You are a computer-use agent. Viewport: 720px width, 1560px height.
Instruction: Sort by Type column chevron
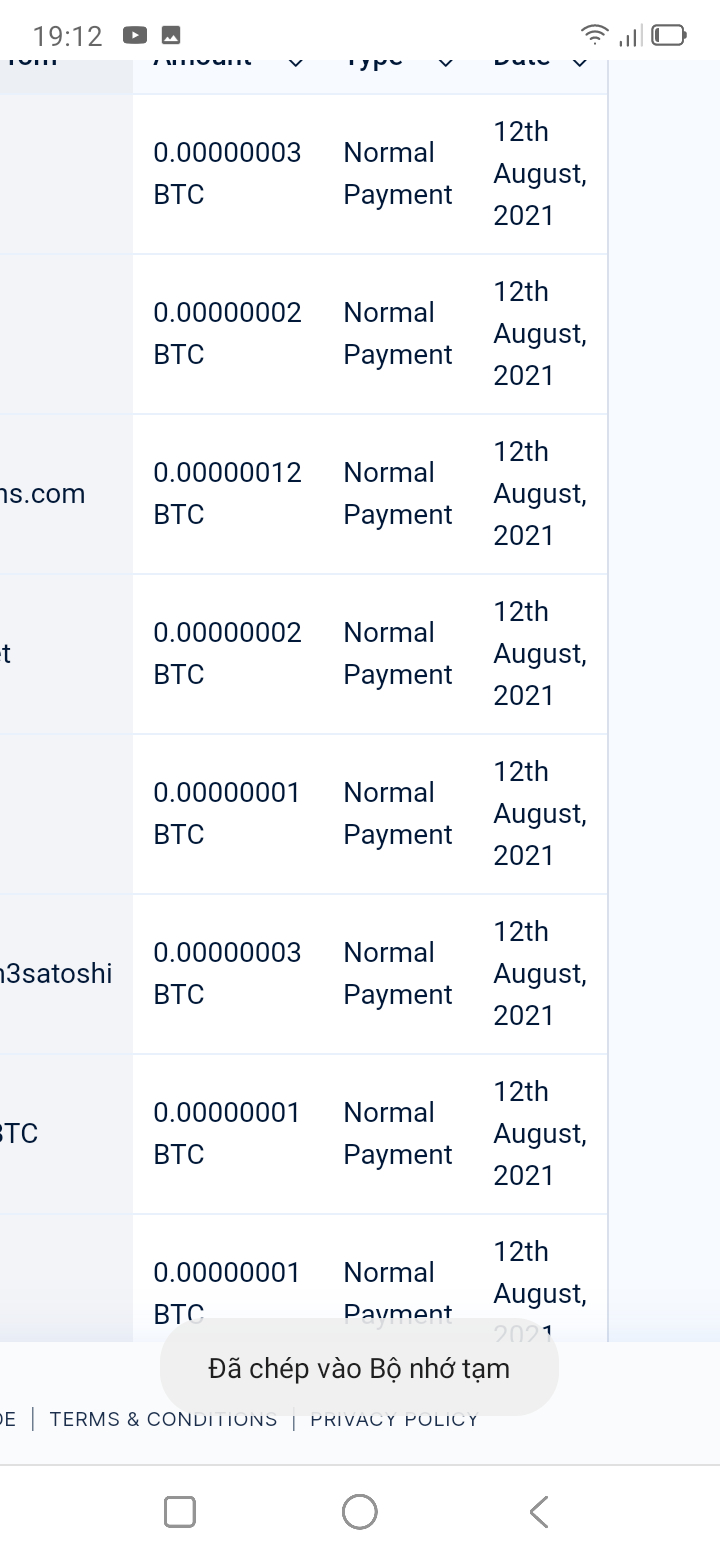pyautogui.click(x=446, y=62)
